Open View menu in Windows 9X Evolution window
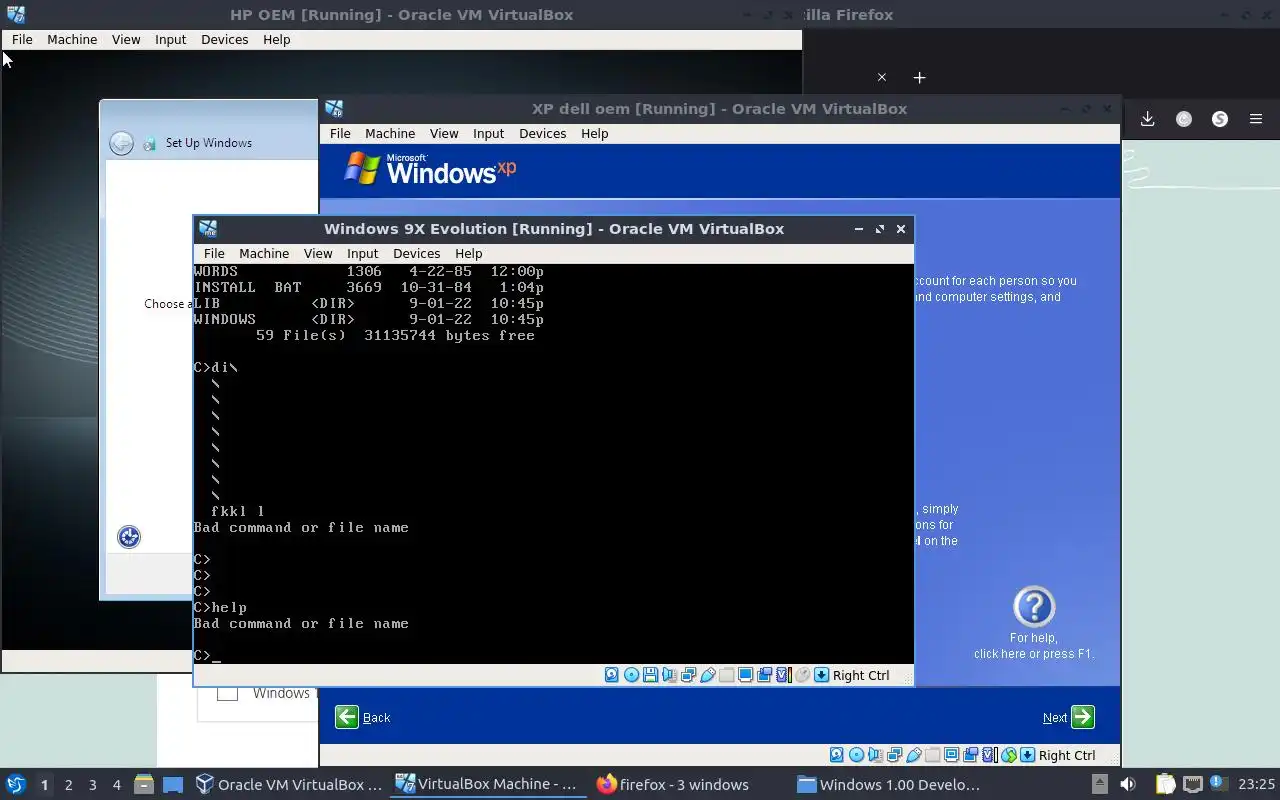1280x800 pixels. pyautogui.click(x=318, y=253)
